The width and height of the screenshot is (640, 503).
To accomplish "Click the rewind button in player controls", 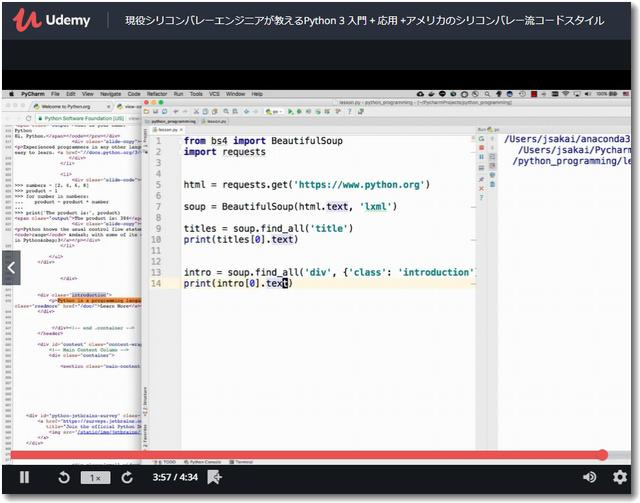I will point(64,478).
